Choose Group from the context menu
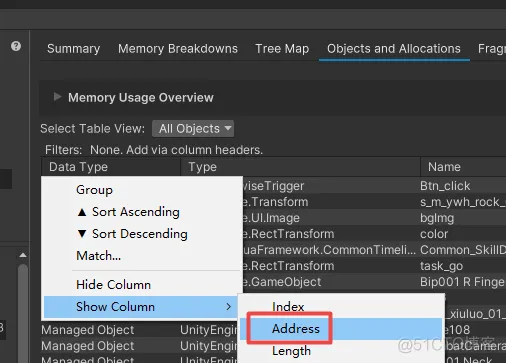Image resolution: width=506 pixels, height=363 pixels. click(143, 190)
